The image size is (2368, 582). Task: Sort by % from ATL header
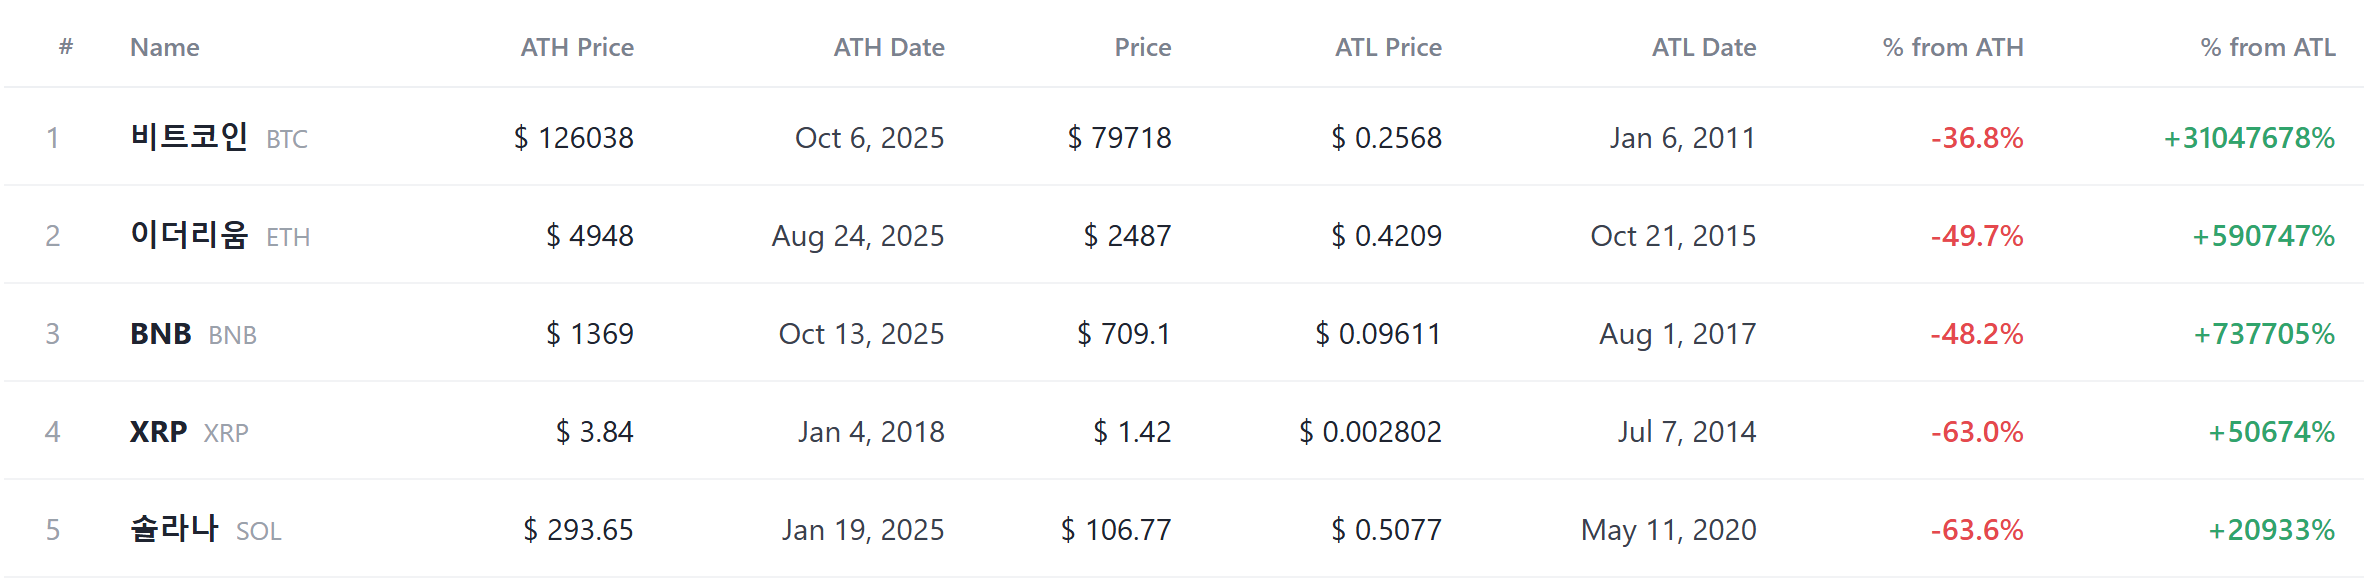pos(2268,47)
